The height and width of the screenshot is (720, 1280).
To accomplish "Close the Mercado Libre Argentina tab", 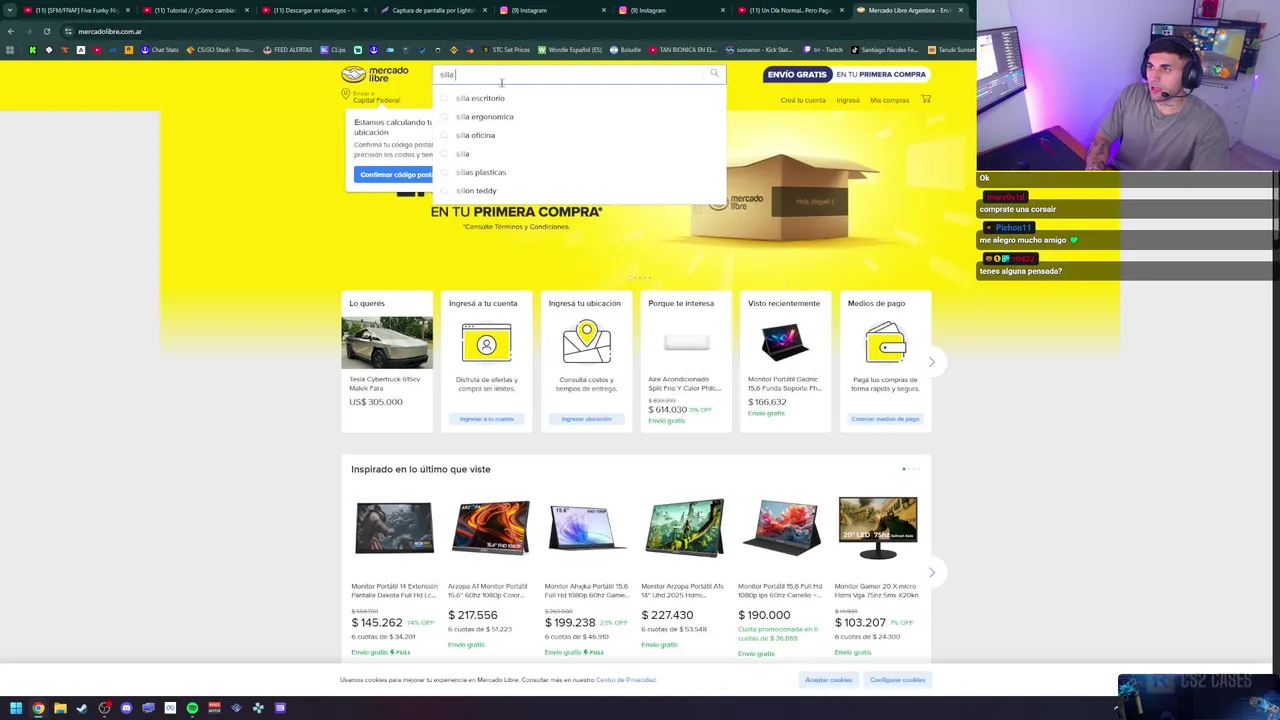I will coord(961,10).
